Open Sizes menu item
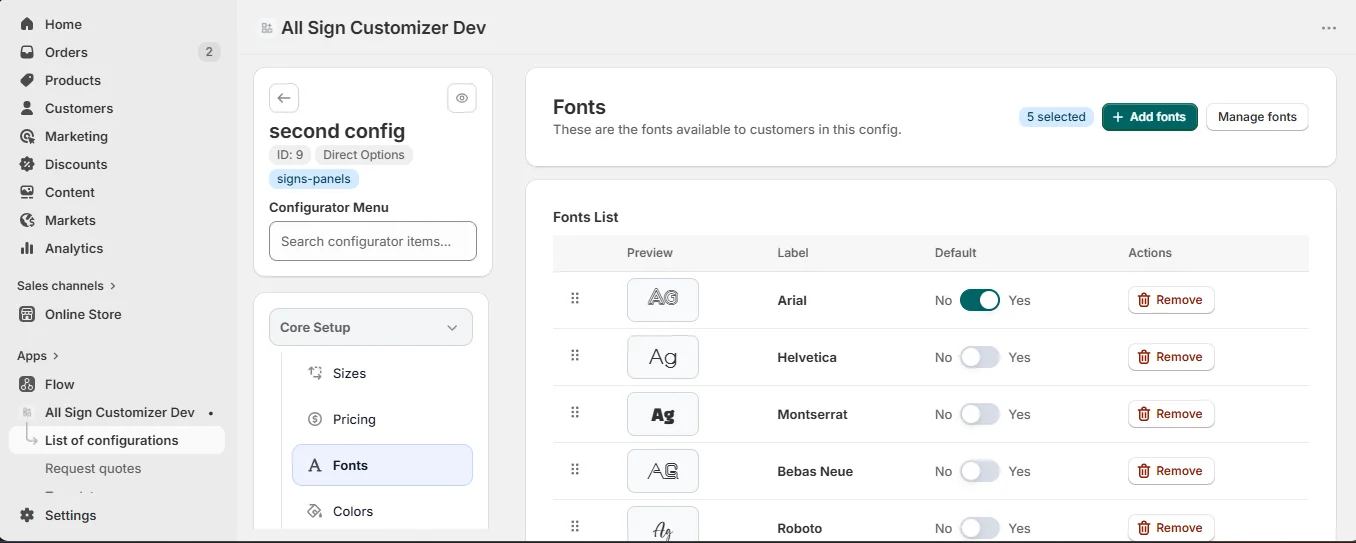 coord(382,373)
